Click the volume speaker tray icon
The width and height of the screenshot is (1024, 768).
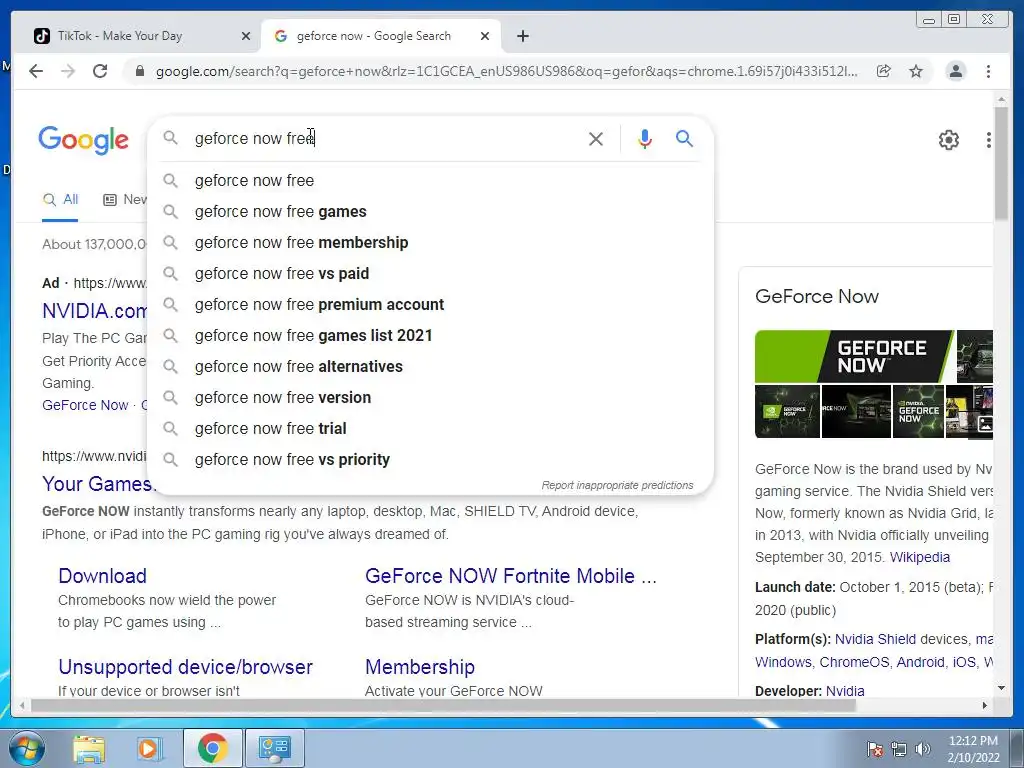pyautogui.click(x=922, y=749)
